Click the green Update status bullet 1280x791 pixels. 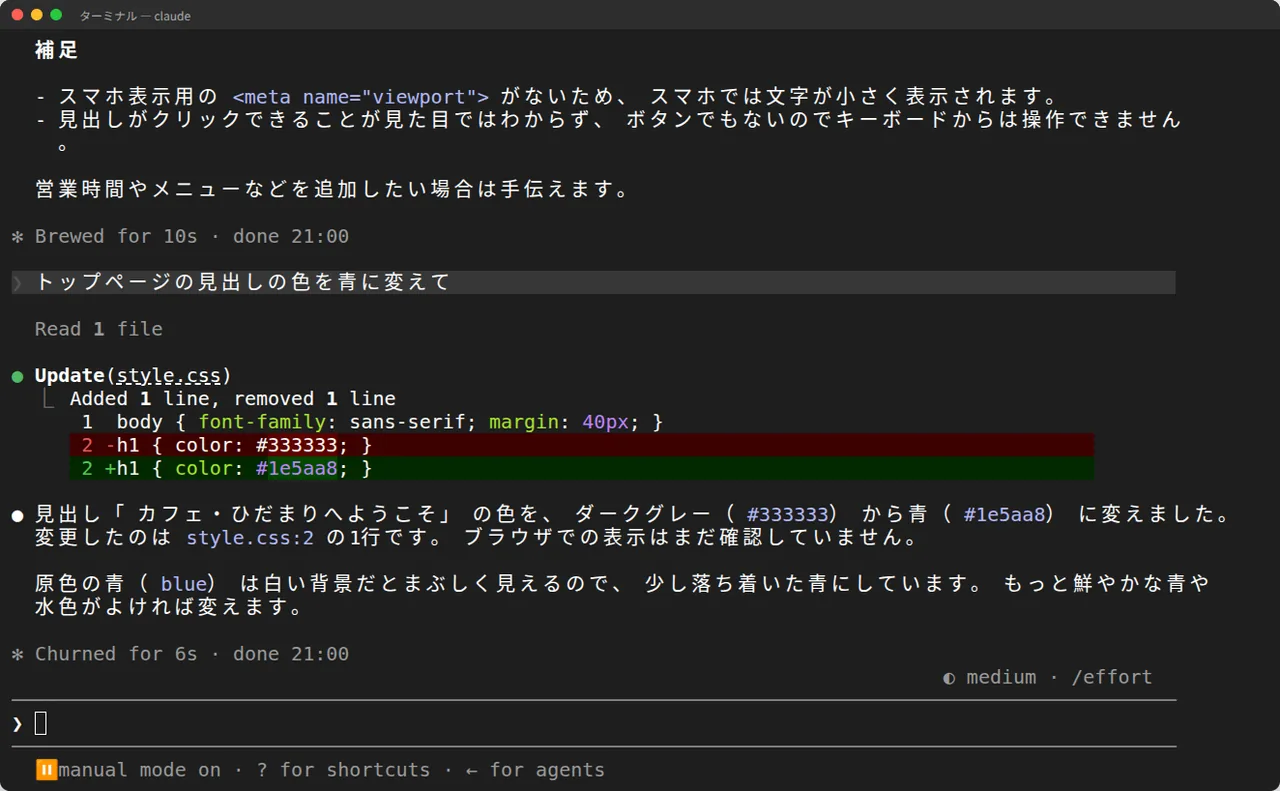17,377
